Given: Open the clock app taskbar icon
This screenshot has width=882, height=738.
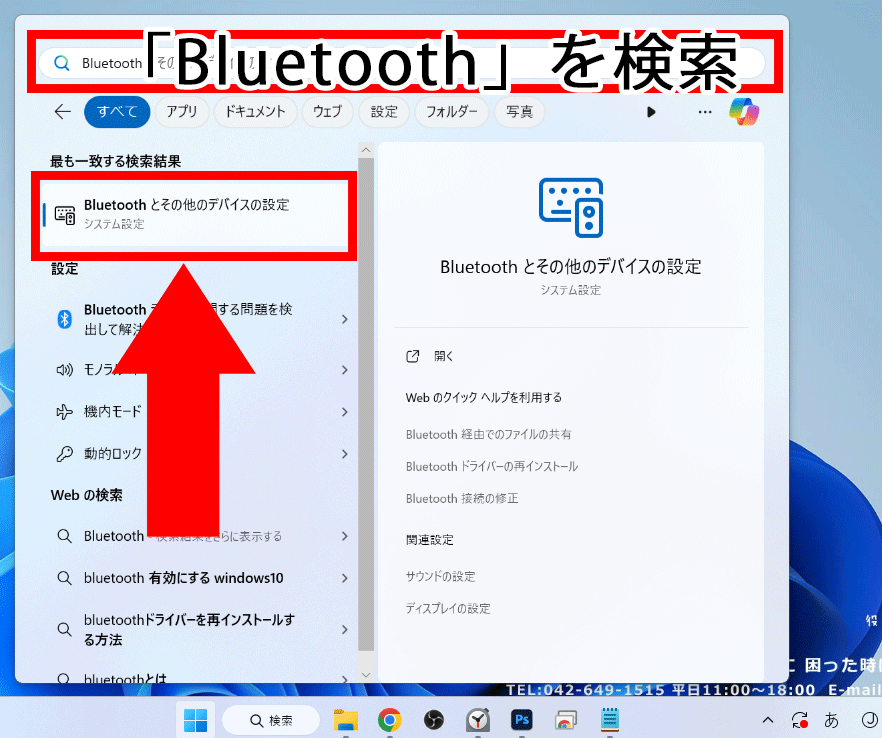Looking at the screenshot, I should pos(478,720).
